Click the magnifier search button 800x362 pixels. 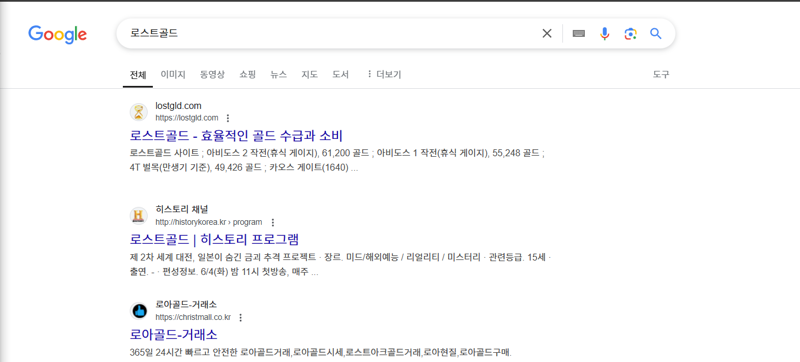click(656, 34)
